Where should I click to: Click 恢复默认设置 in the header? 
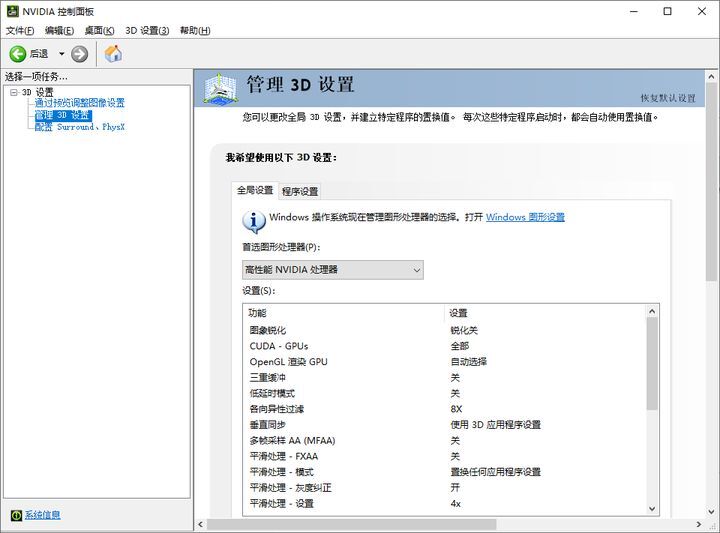[x=668, y=98]
